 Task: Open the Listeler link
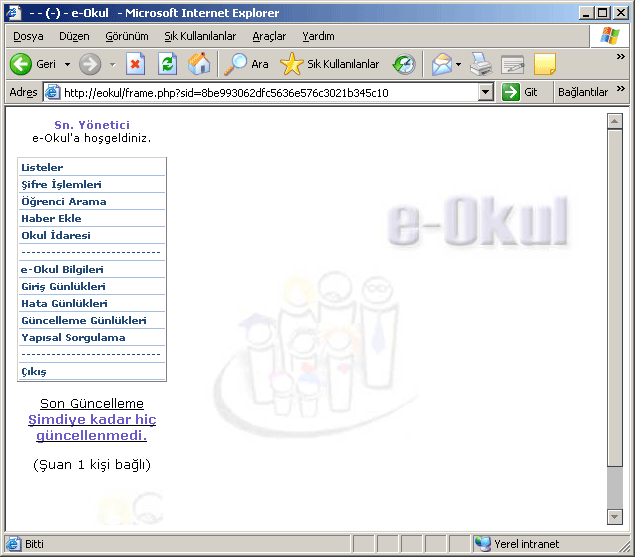(x=42, y=167)
